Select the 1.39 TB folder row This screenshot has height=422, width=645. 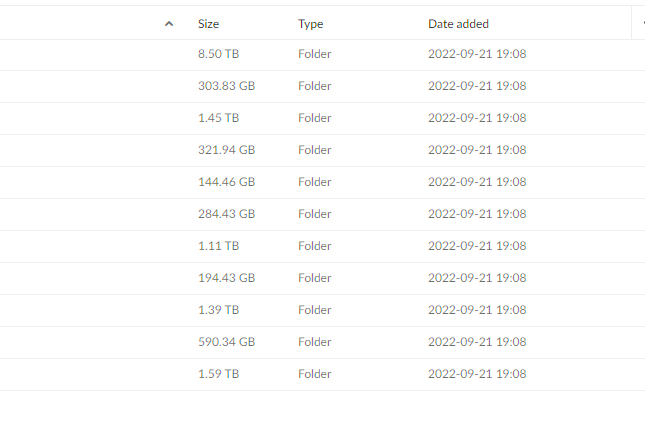(218, 310)
